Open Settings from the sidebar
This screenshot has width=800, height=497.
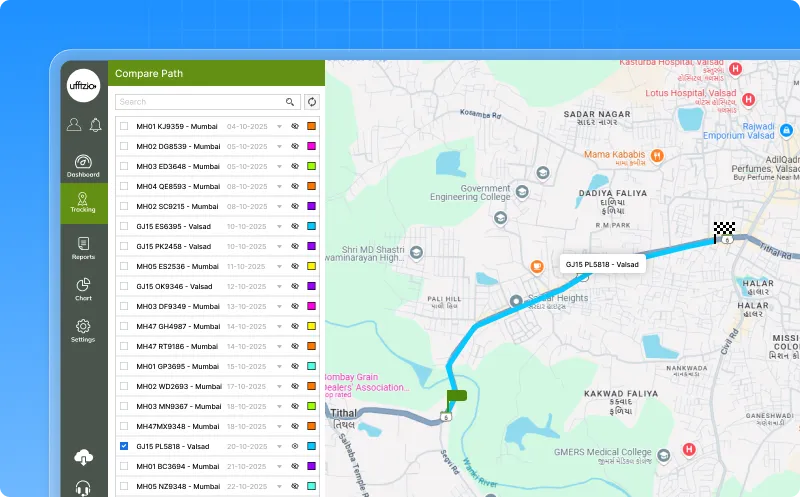[x=83, y=331]
